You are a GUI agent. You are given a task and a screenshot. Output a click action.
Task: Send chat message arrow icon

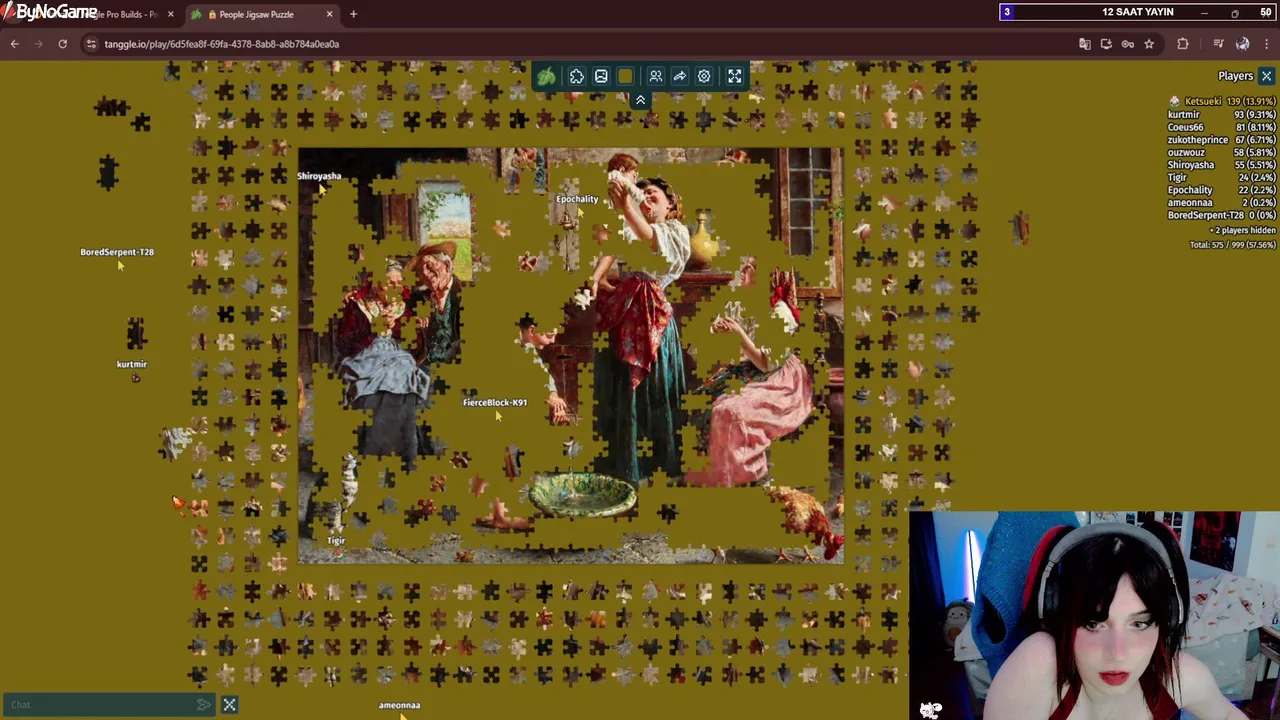pyautogui.click(x=204, y=705)
